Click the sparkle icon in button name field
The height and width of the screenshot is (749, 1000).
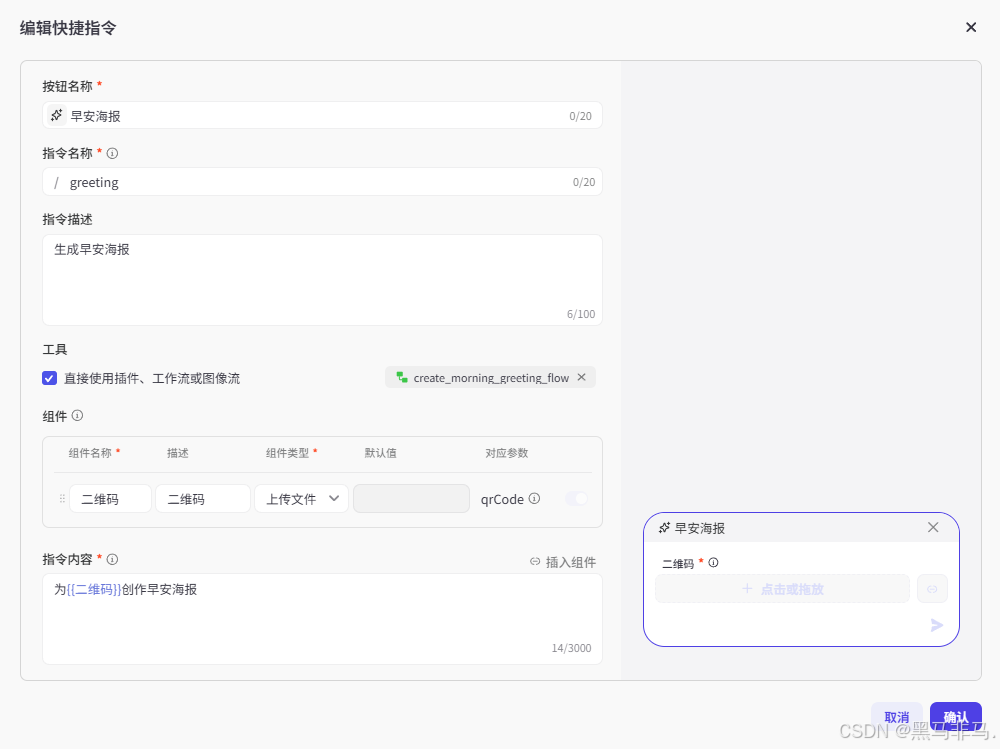[x=57, y=115]
